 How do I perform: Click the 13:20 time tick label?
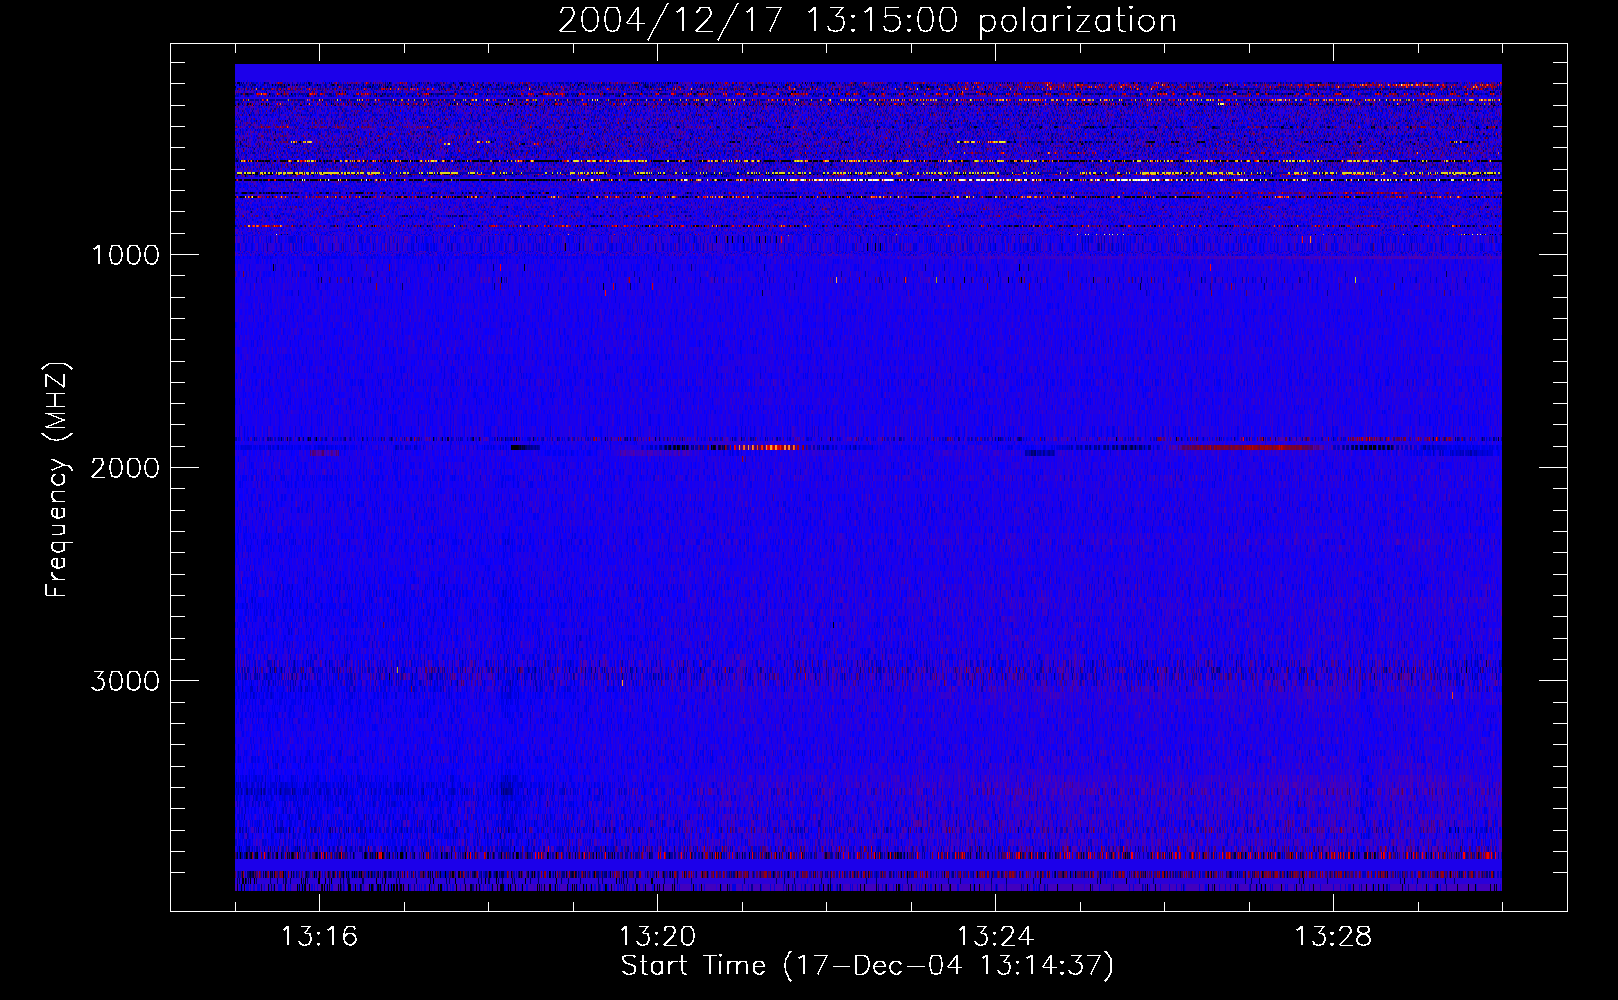click(x=657, y=937)
